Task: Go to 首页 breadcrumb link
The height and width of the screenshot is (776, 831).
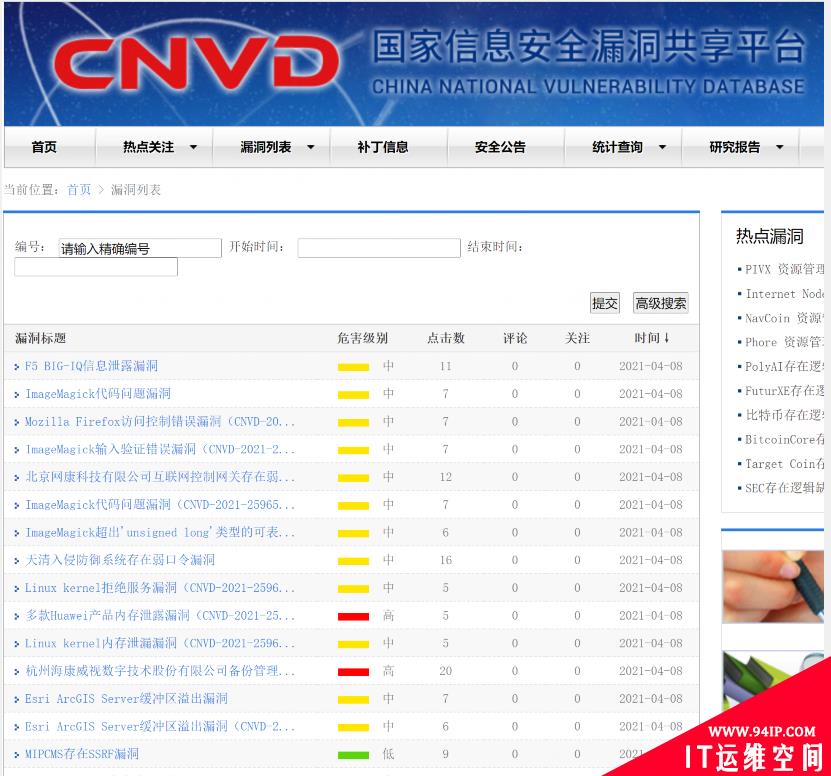Action: [x=79, y=189]
